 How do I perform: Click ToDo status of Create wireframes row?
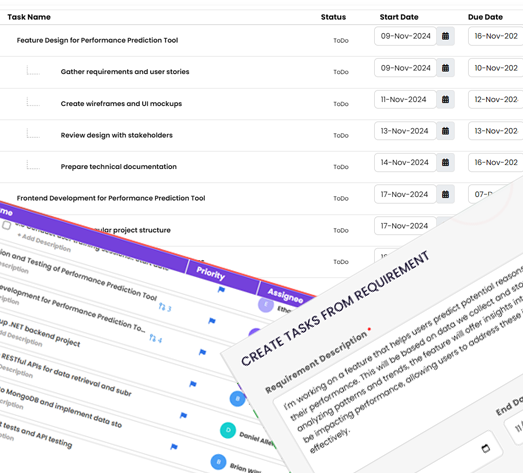pos(341,104)
